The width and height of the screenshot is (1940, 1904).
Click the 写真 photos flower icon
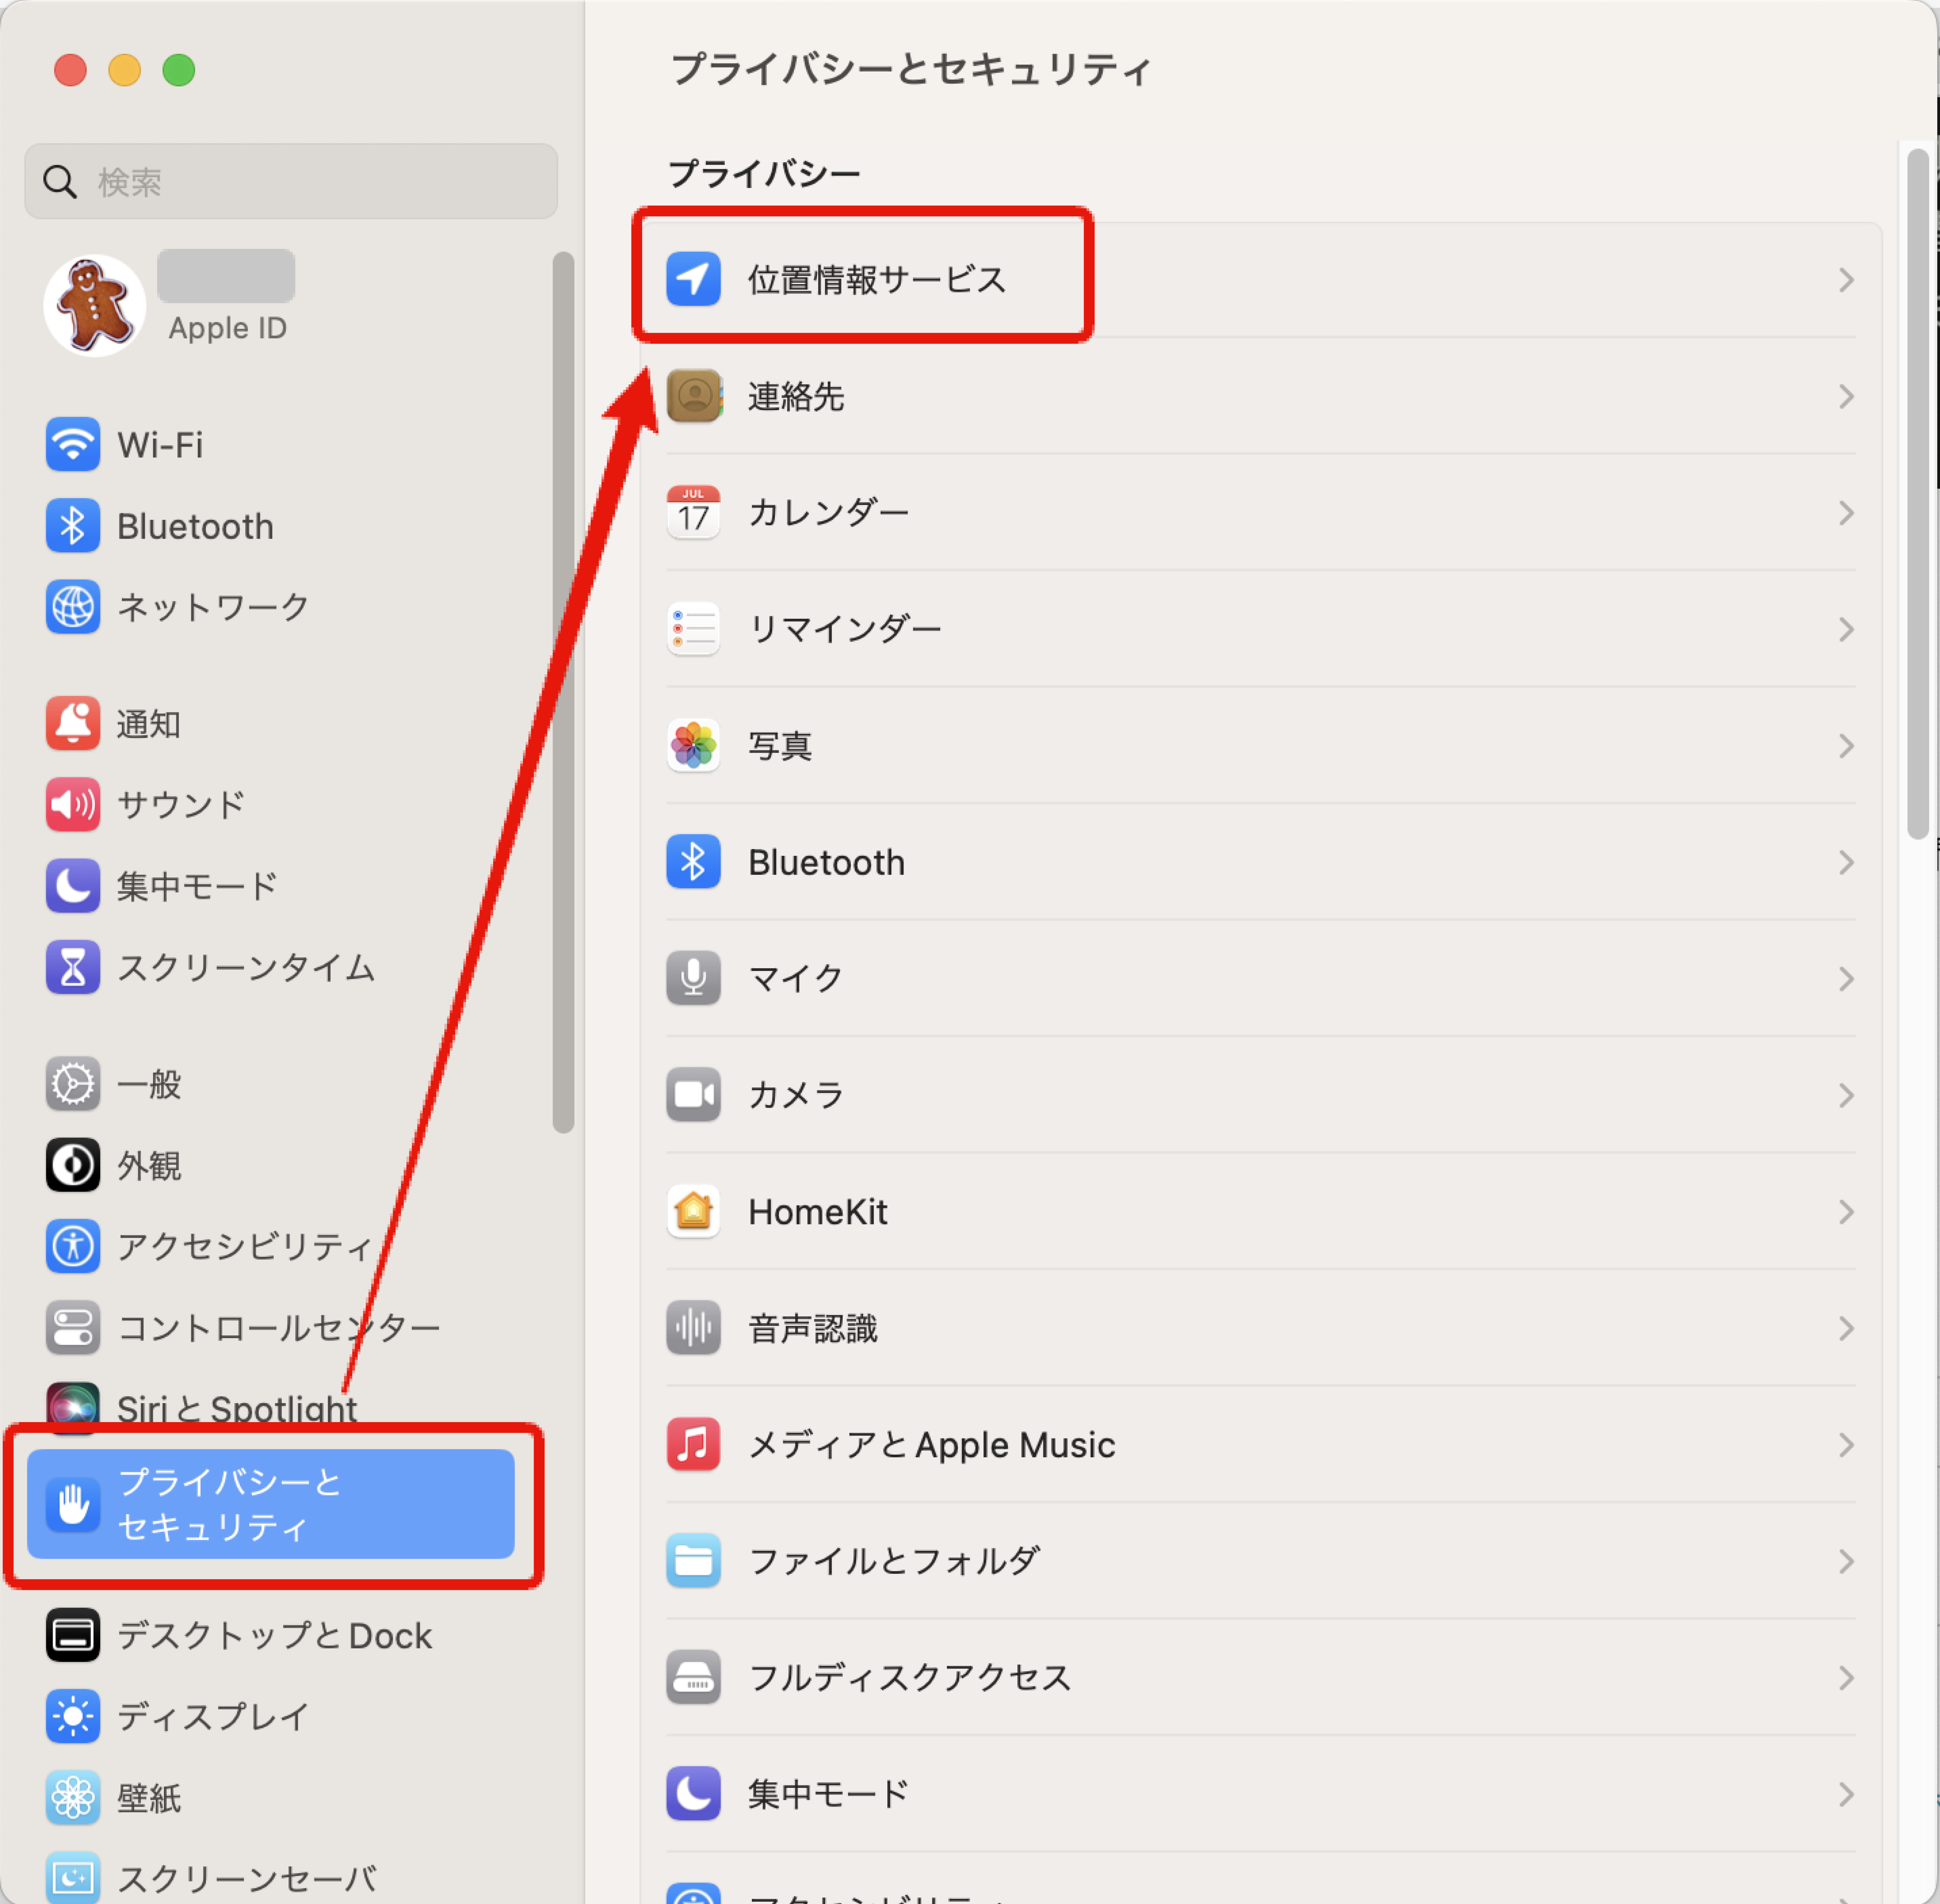coord(693,745)
